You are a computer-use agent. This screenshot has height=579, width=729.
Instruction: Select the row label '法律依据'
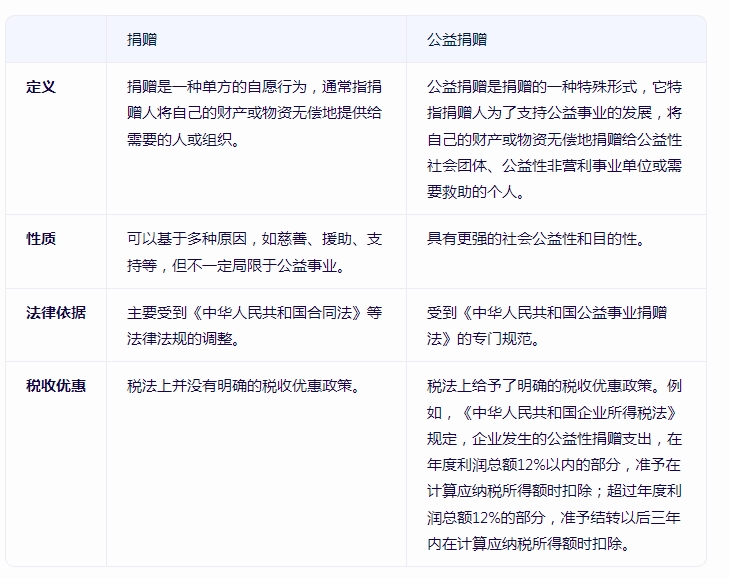click(x=56, y=313)
